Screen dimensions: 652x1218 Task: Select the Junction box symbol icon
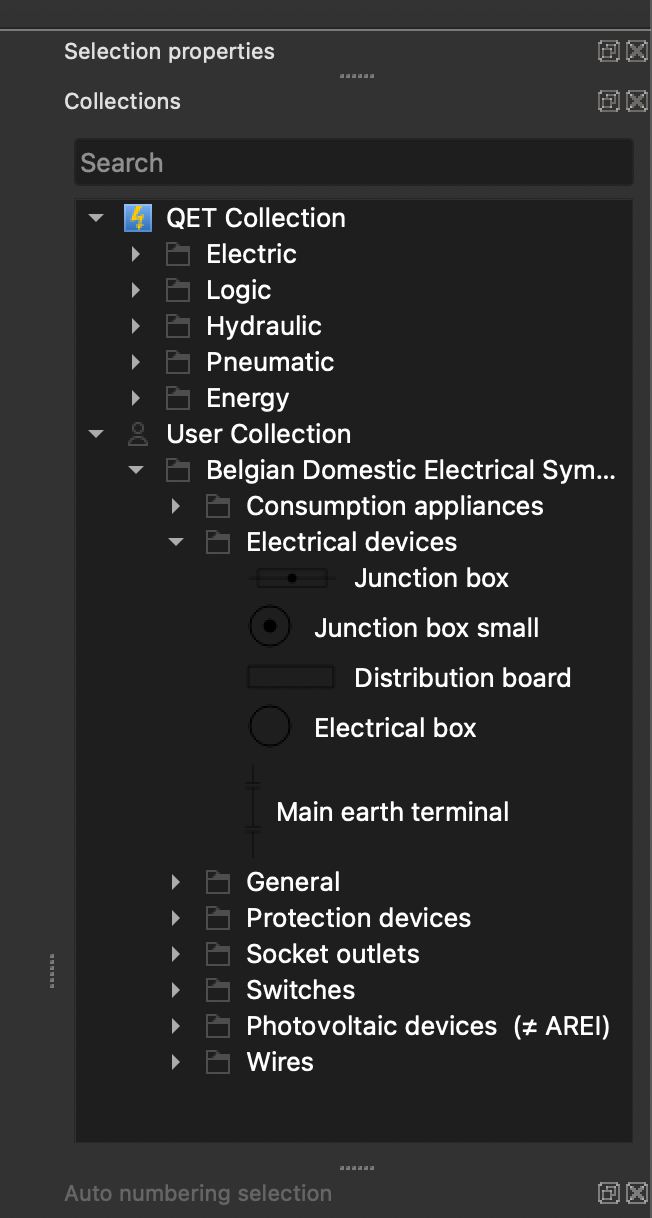pyautogui.click(x=292, y=578)
